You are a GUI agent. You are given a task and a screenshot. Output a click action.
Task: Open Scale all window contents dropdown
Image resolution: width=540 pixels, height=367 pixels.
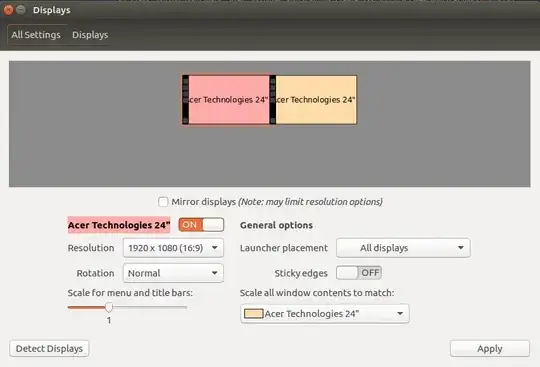pyautogui.click(x=325, y=314)
